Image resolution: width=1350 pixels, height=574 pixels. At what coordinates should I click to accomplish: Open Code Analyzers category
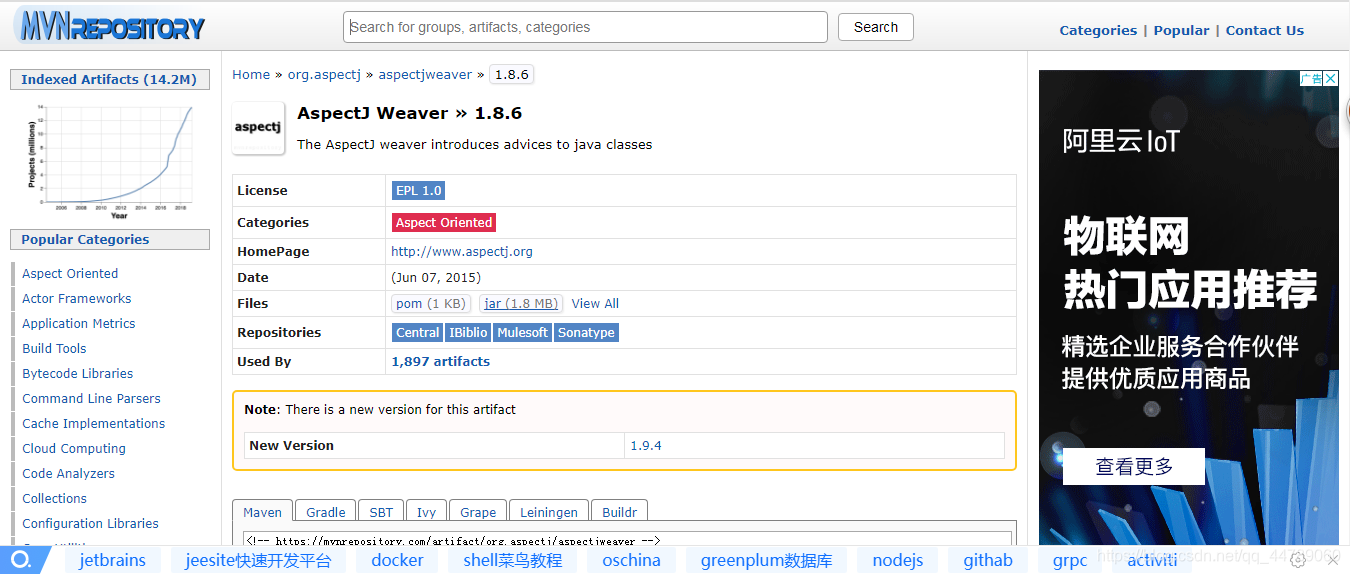coord(69,473)
